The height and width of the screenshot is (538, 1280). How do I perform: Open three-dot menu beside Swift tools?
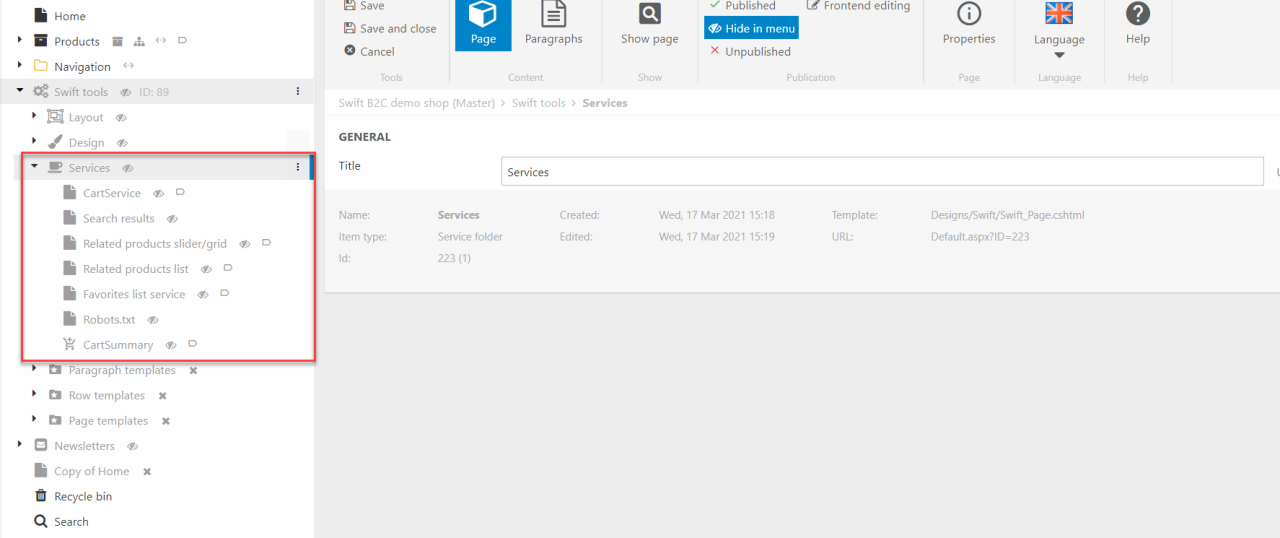click(298, 92)
